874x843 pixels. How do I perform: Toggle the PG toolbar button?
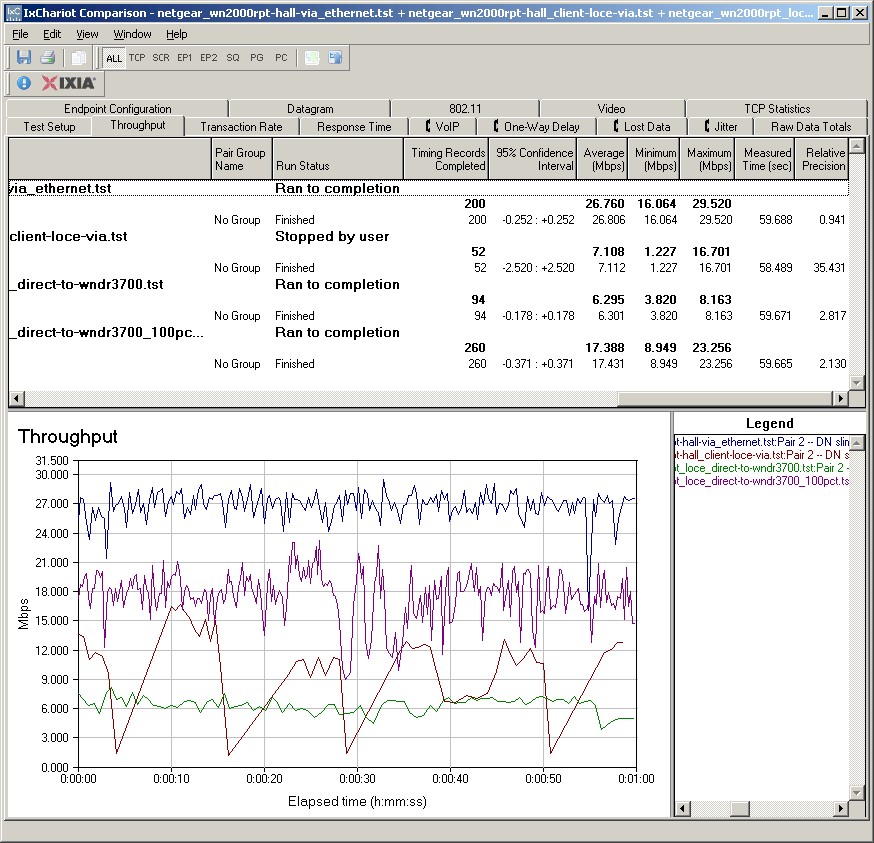[x=257, y=57]
